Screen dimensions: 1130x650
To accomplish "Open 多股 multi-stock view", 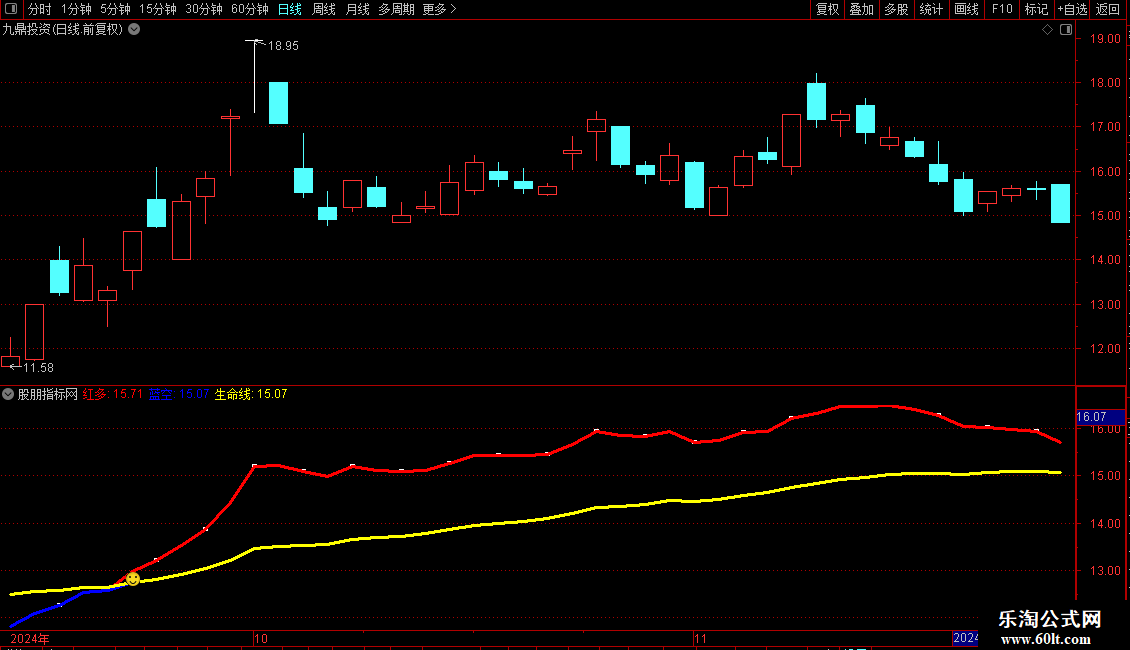I will (x=896, y=9).
